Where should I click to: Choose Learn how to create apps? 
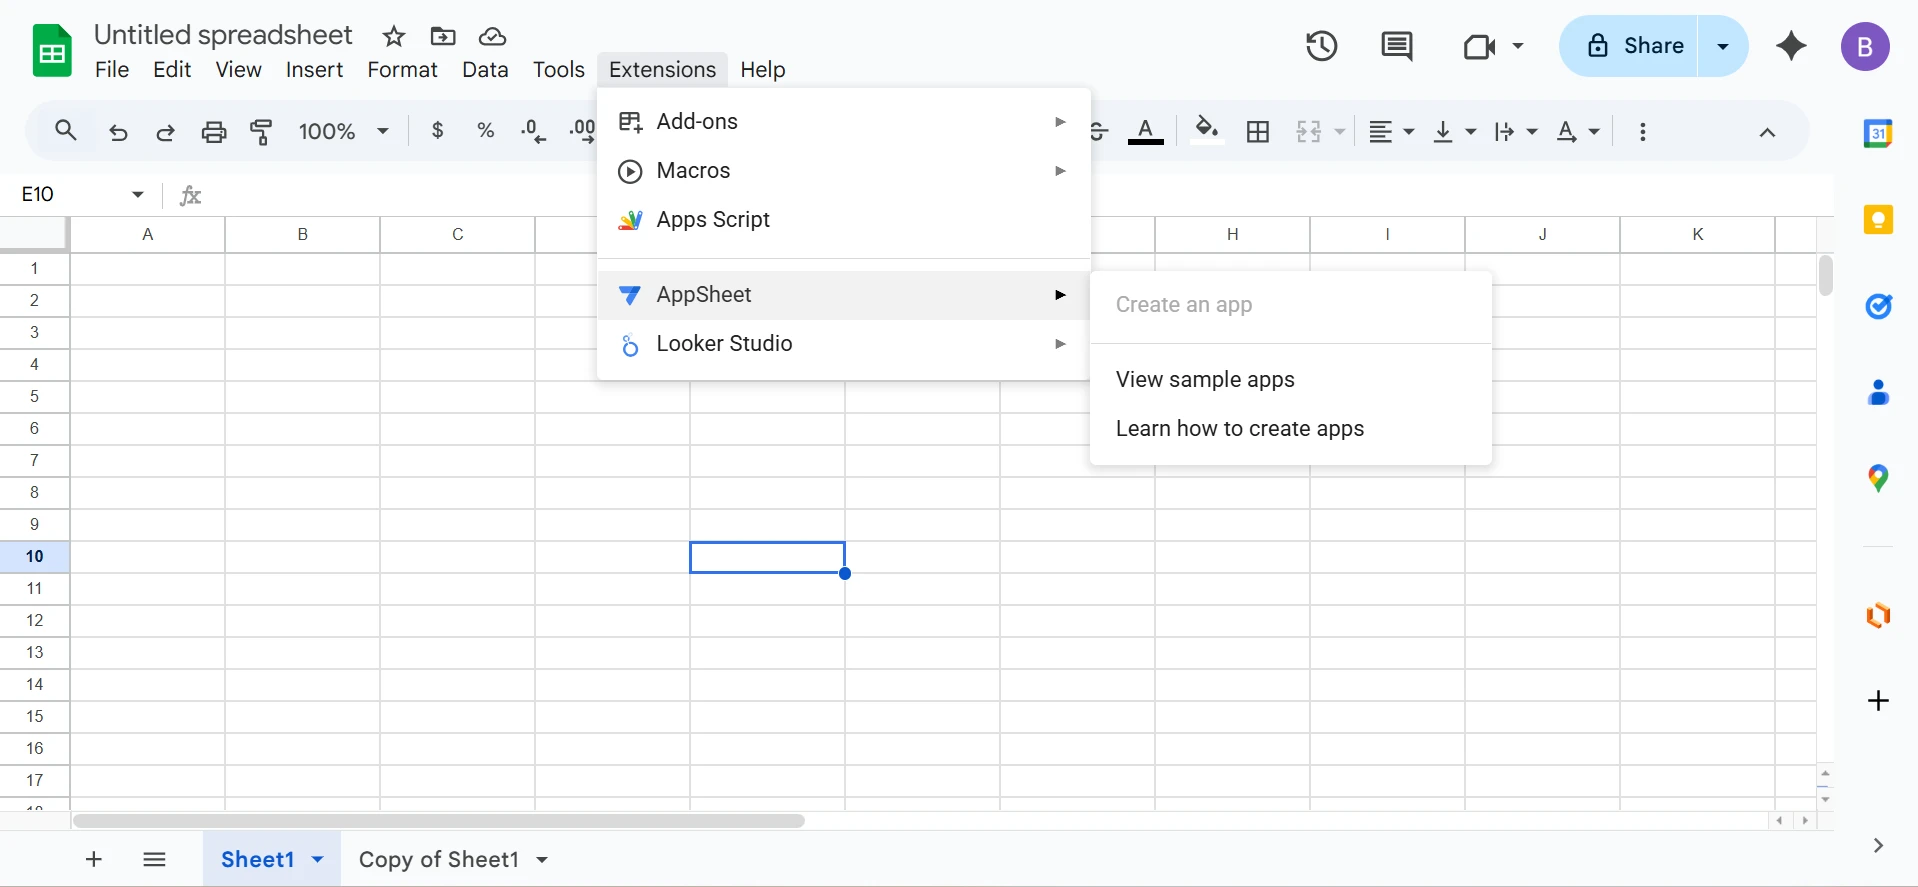tap(1290, 429)
